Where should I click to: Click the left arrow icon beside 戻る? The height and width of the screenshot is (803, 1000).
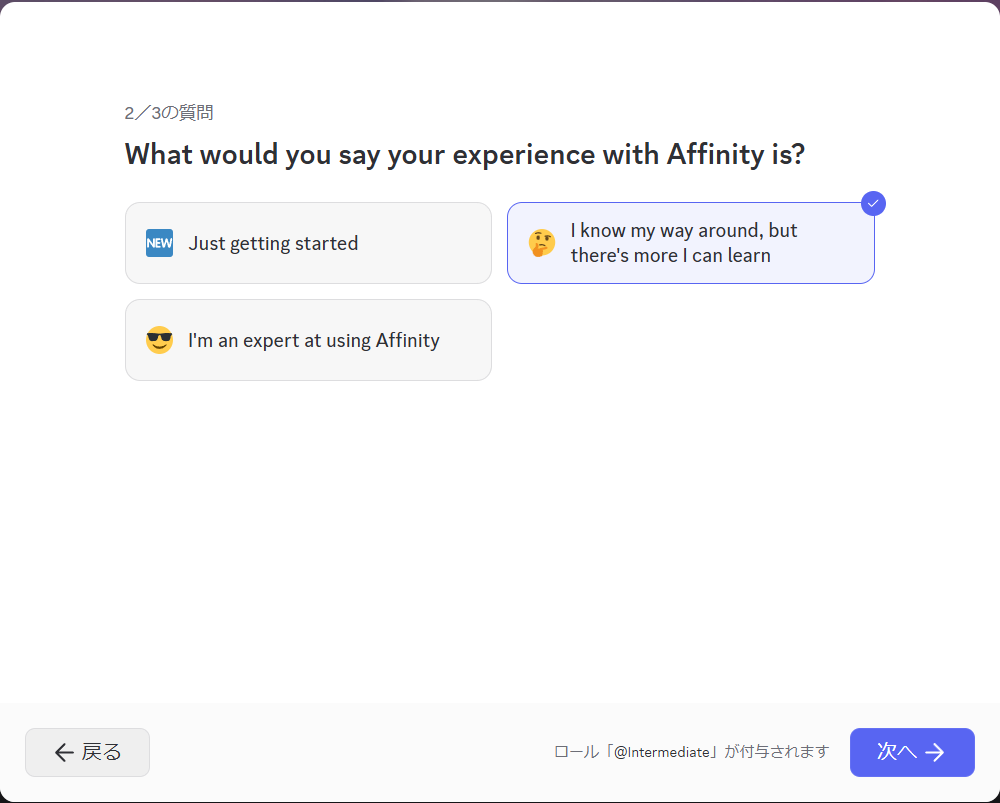click(64, 752)
